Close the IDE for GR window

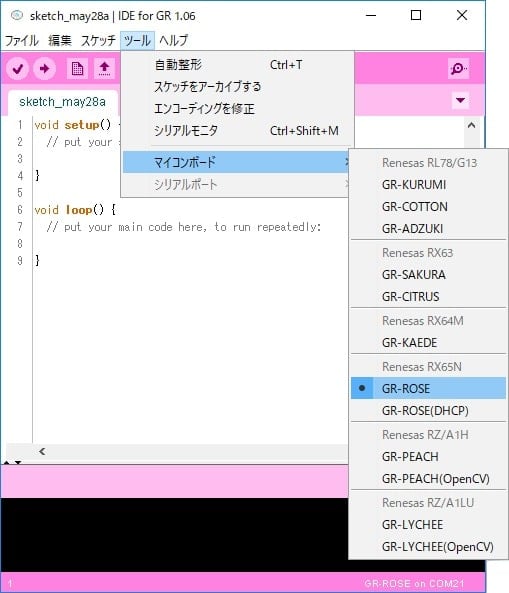pyautogui.click(x=462, y=16)
